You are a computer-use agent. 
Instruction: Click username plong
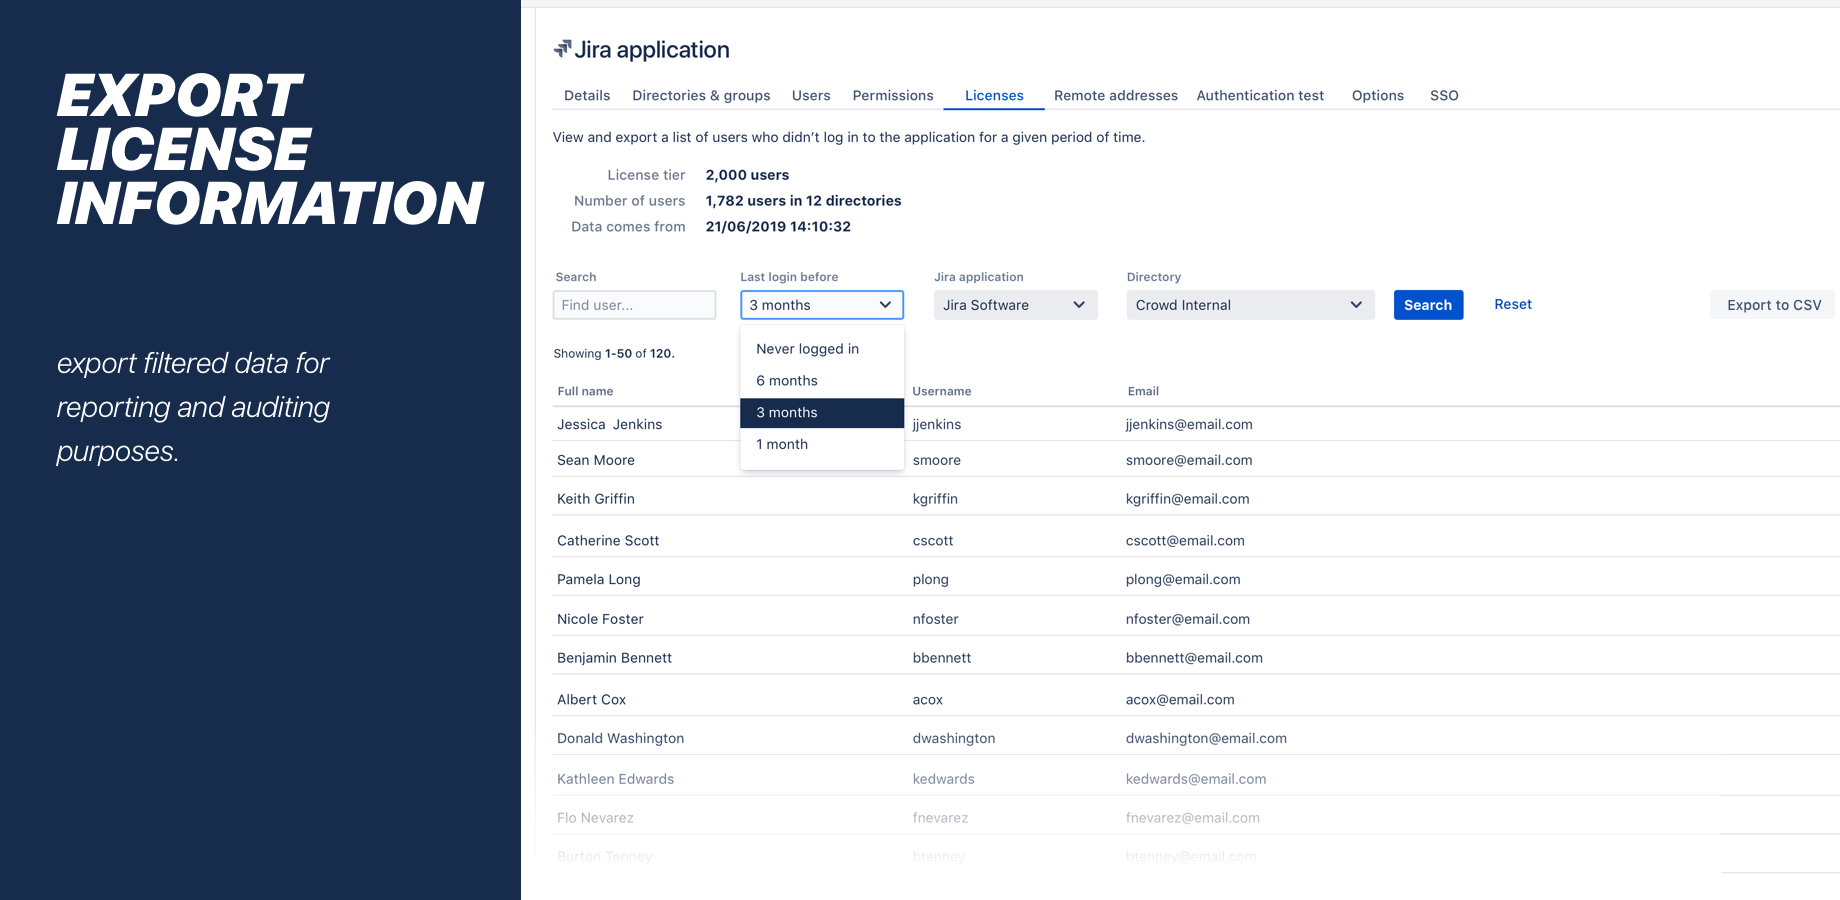pyautogui.click(x=931, y=580)
